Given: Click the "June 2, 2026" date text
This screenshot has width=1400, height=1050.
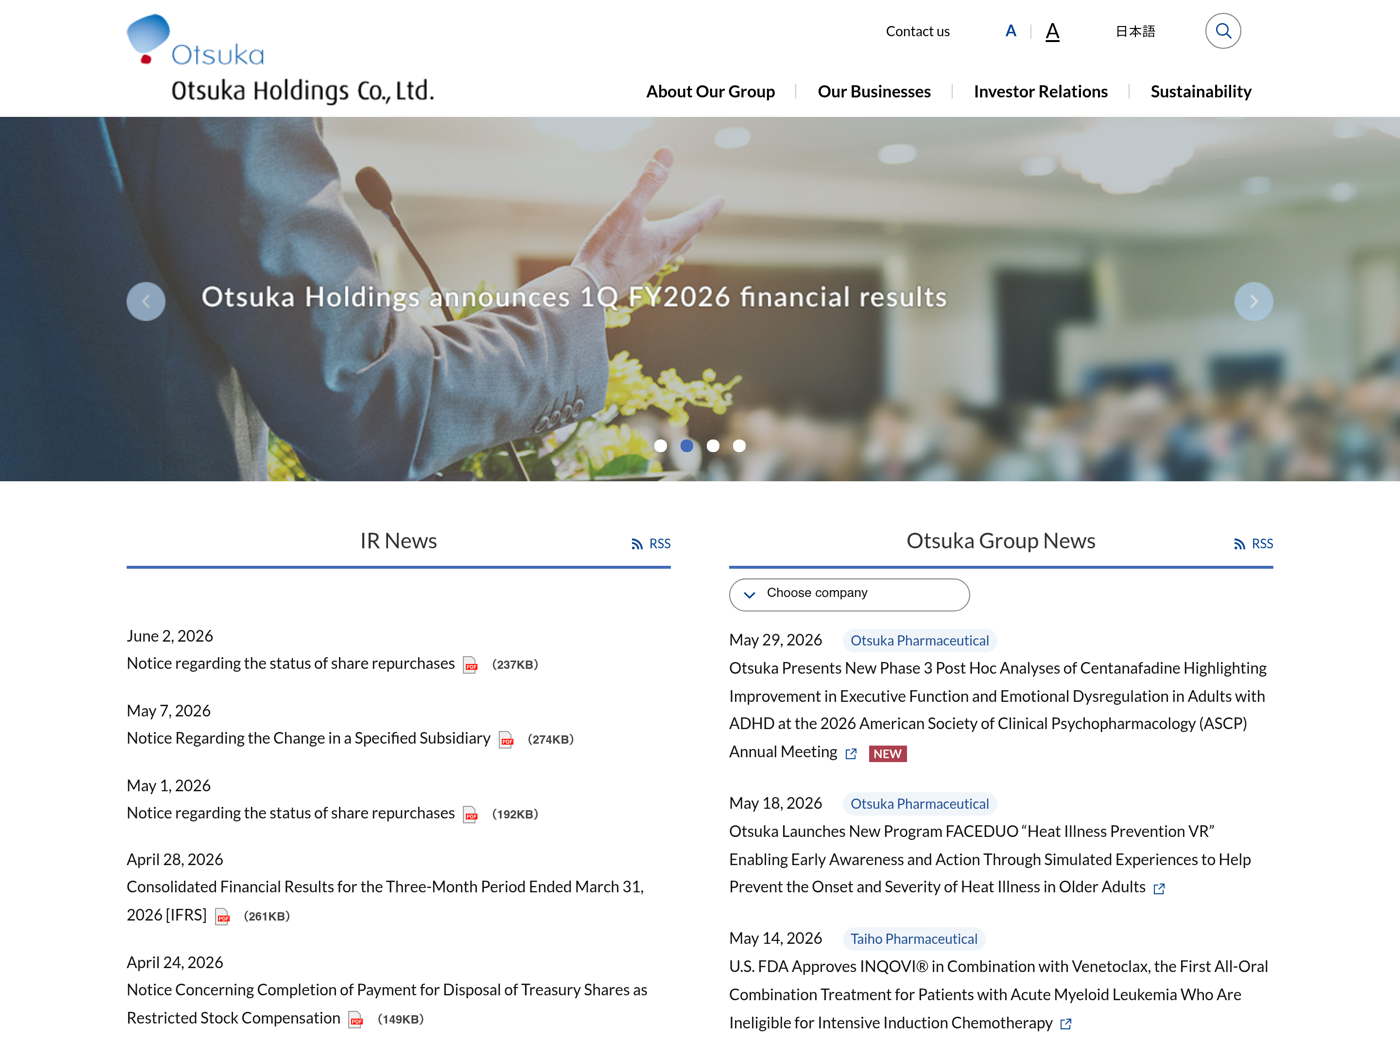Looking at the screenshot, I should (170, 636).
